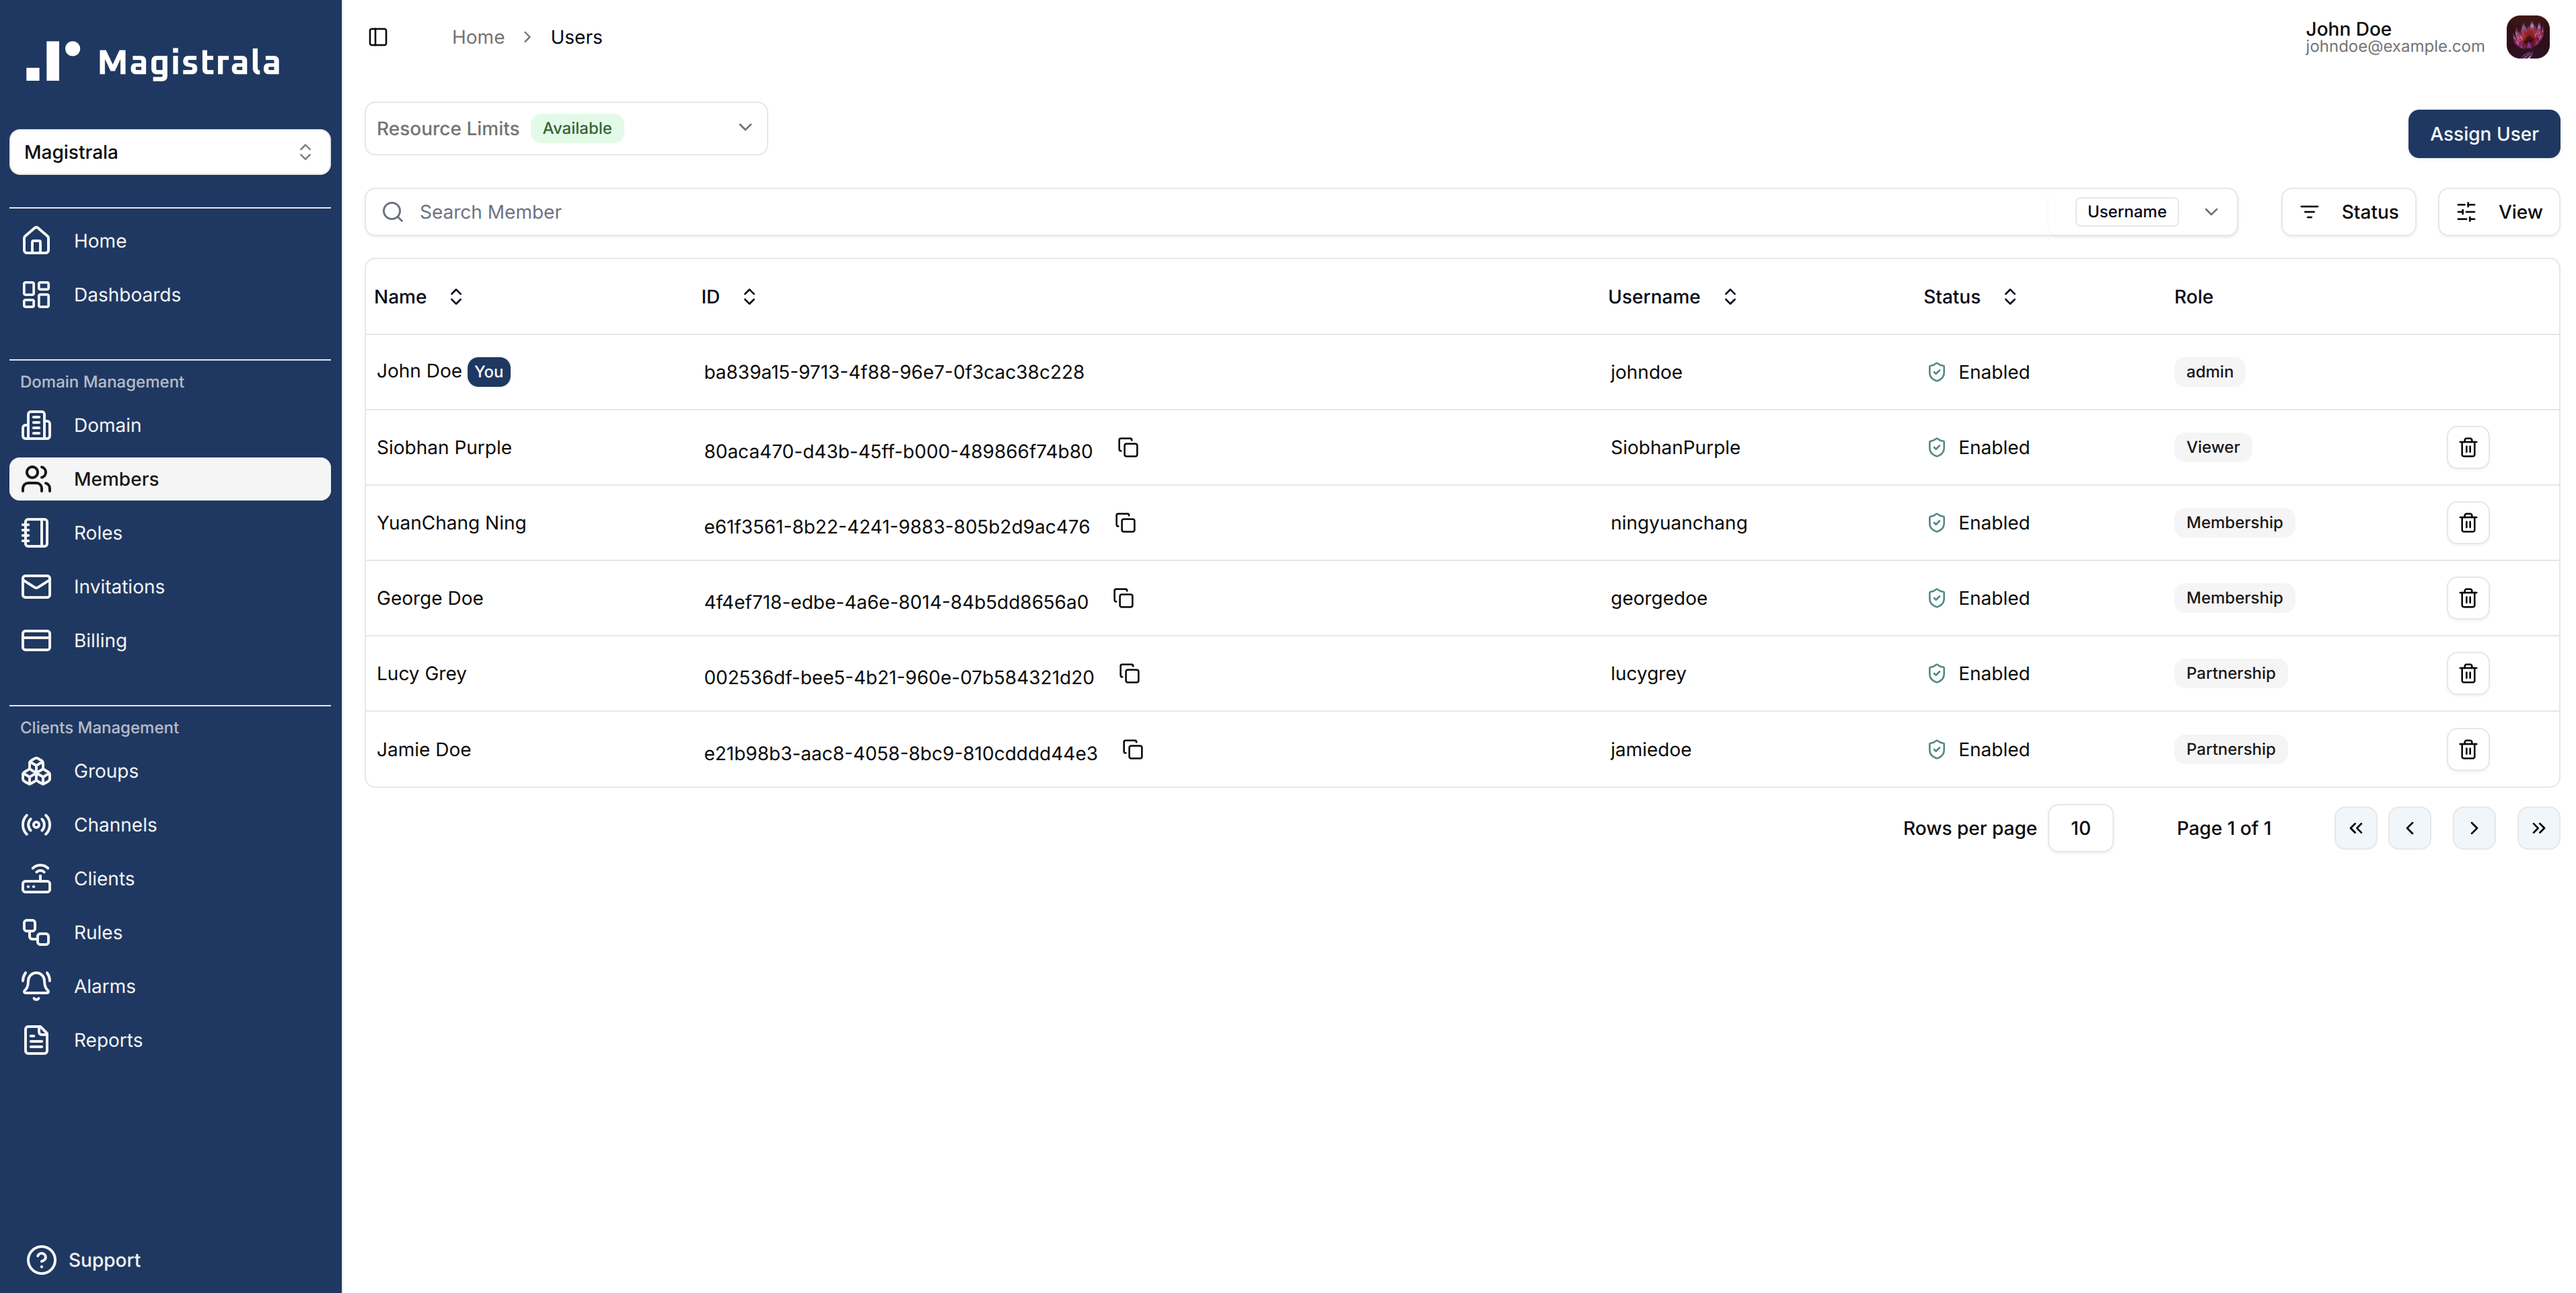The height and width of the screenshot is (1293, 2576).
Task: Click the Assign User button
Action: click(x=2483, y=134)
